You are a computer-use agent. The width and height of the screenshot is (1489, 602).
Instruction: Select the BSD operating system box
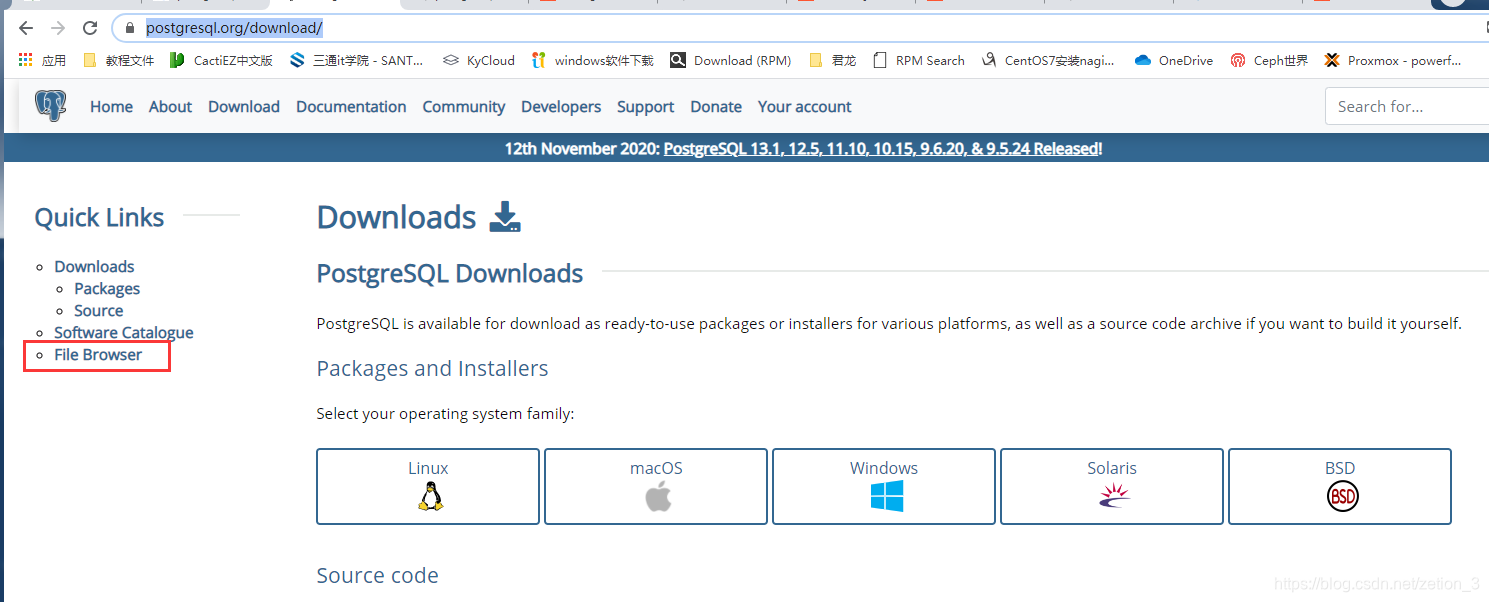pos(1340,486)
